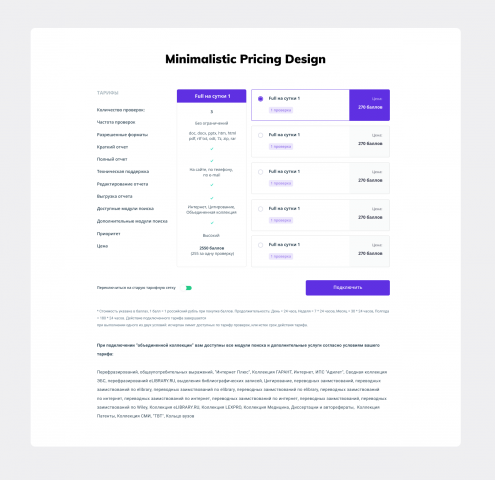Click the Тарифы label above the feature list
The image size is (495, 480).
(x=108, y=93)
